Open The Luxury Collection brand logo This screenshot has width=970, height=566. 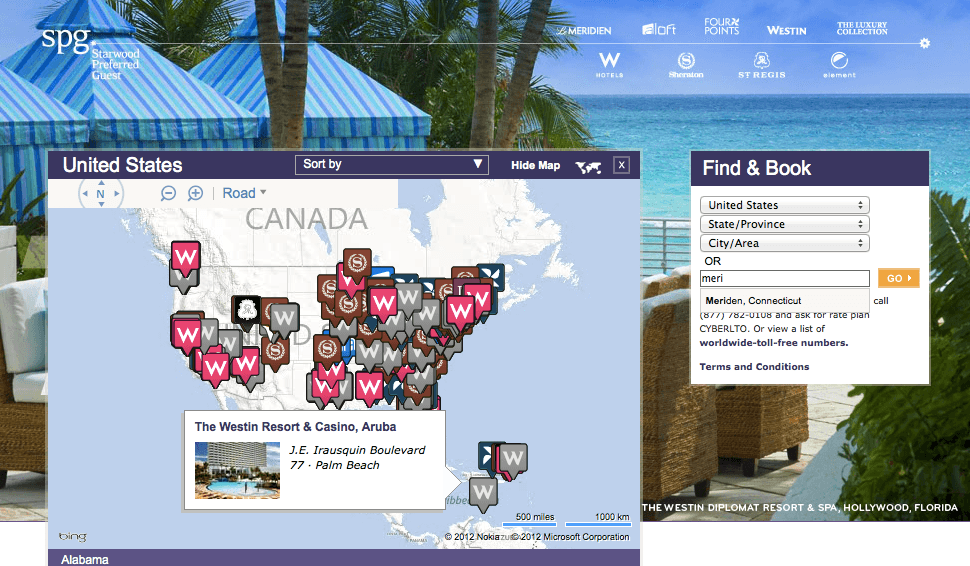(x=862, y=28)
